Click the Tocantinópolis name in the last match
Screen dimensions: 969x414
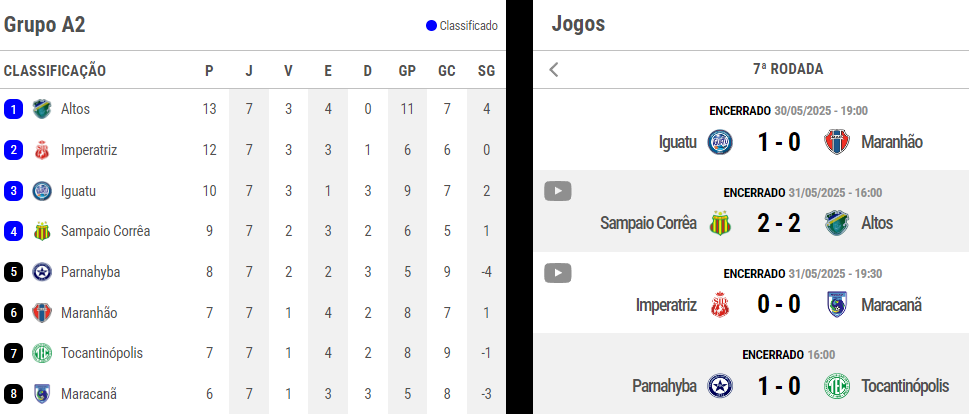tap(905, 386)
